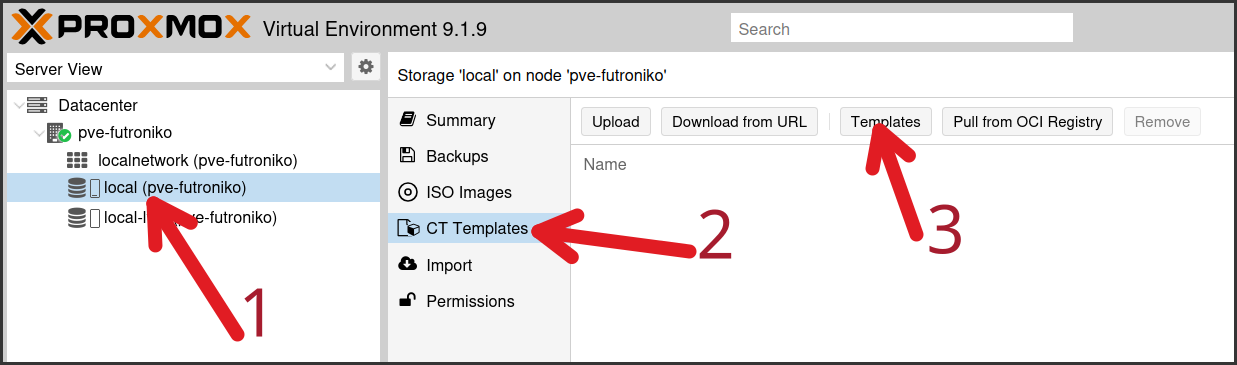Click the Permissions unlock icon
1237x365 pixels.
point(407,300)
